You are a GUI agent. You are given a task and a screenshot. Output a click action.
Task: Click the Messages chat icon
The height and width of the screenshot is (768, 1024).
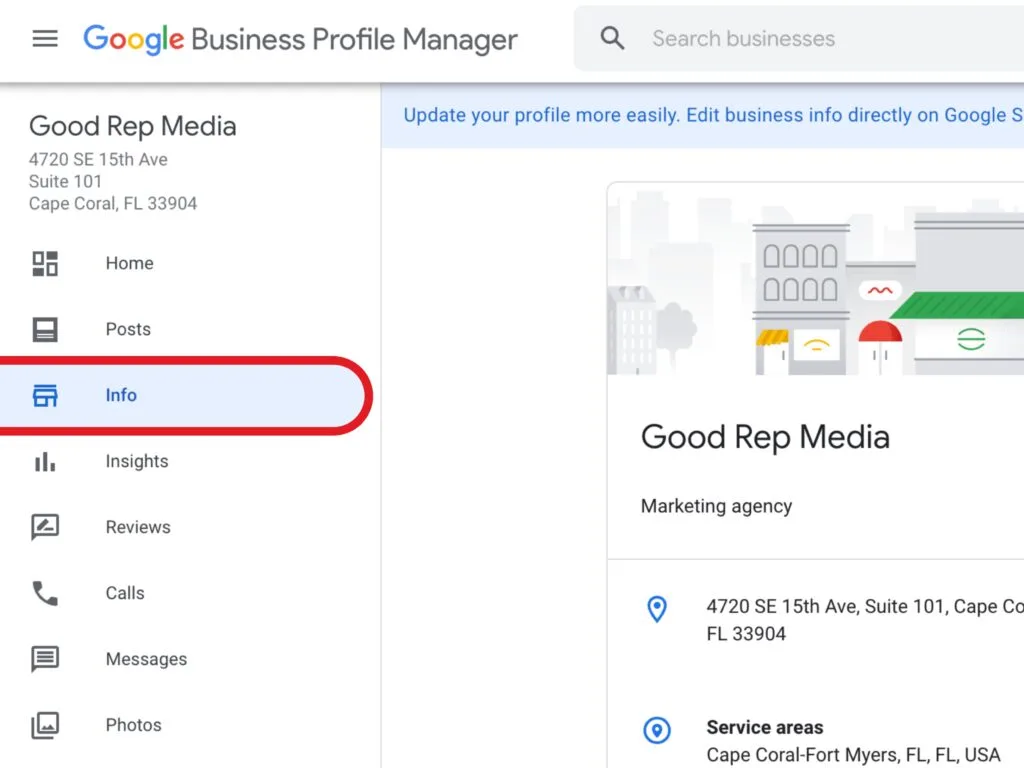pyautogui.click(x=45, y=659)
